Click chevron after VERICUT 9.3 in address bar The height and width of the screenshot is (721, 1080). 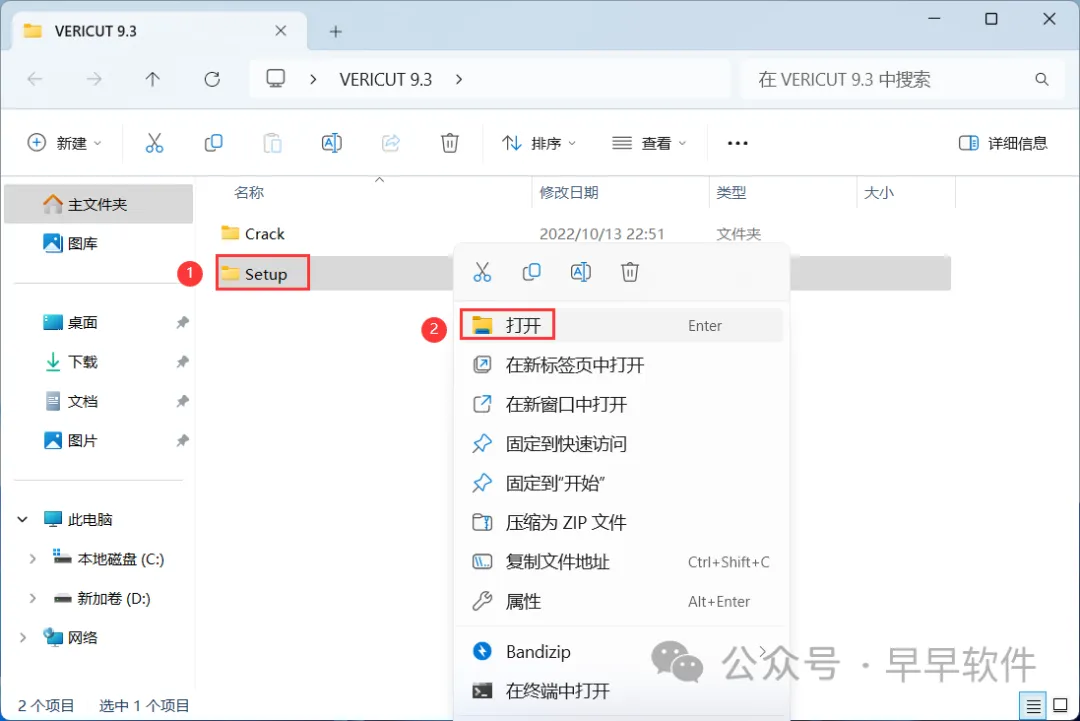click(x=459, y=80)
